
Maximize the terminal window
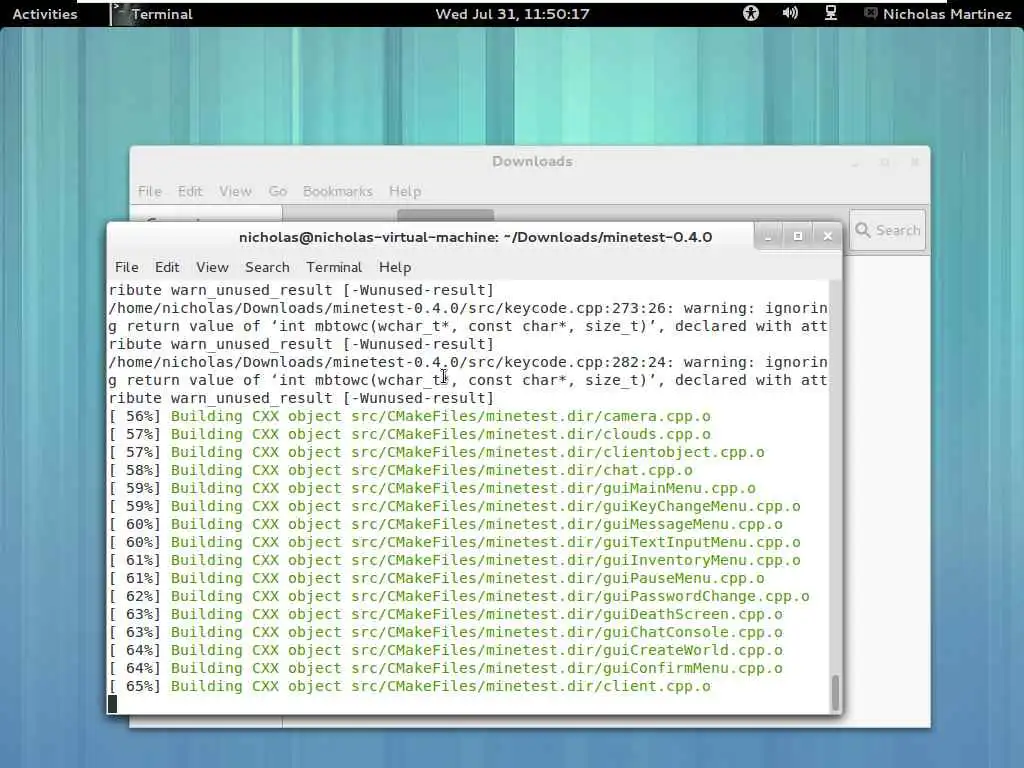[x=797, y=236]
